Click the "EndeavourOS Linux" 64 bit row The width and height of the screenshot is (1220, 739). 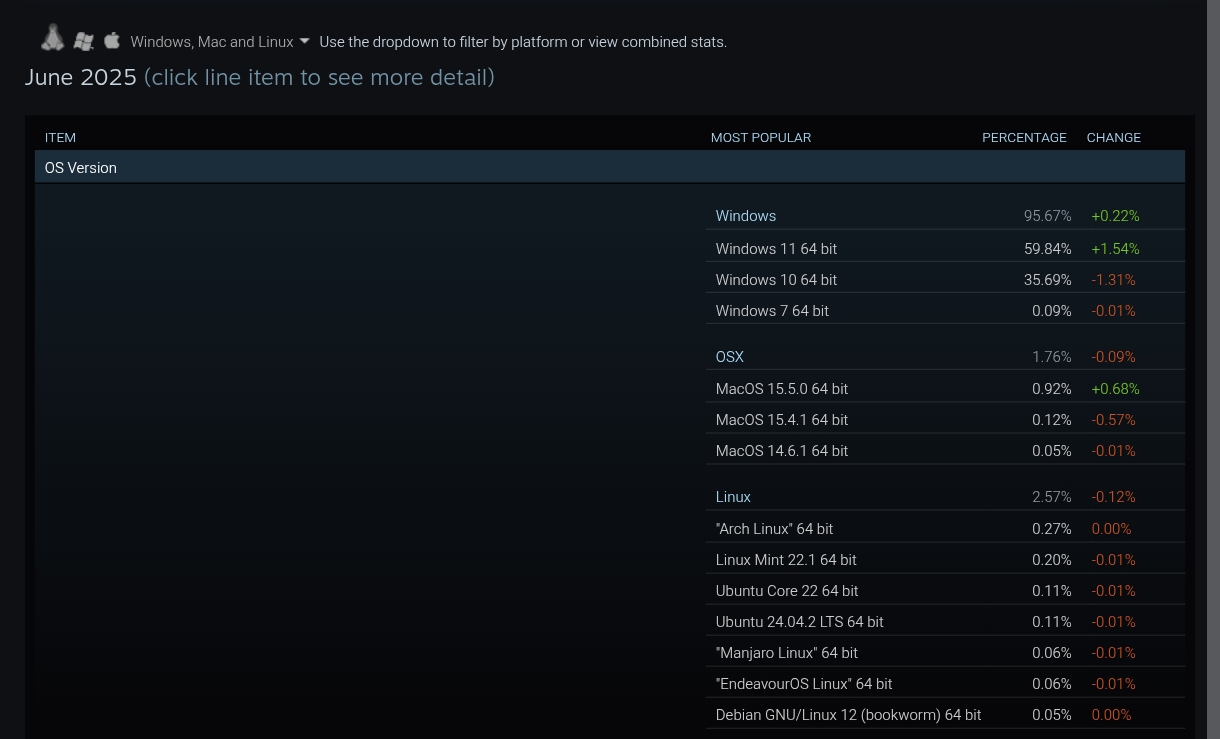945,683
